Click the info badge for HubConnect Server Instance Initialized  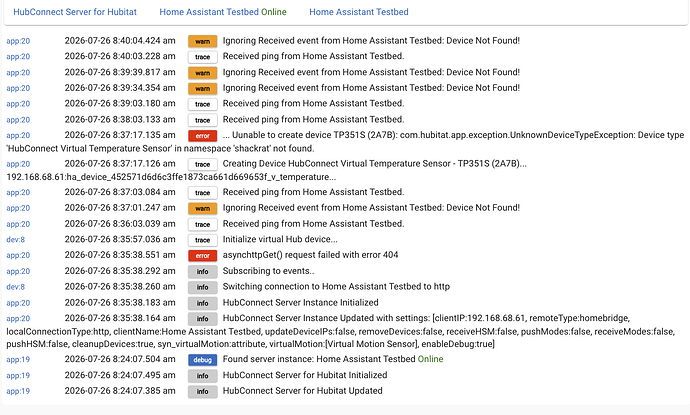[202, 303]
